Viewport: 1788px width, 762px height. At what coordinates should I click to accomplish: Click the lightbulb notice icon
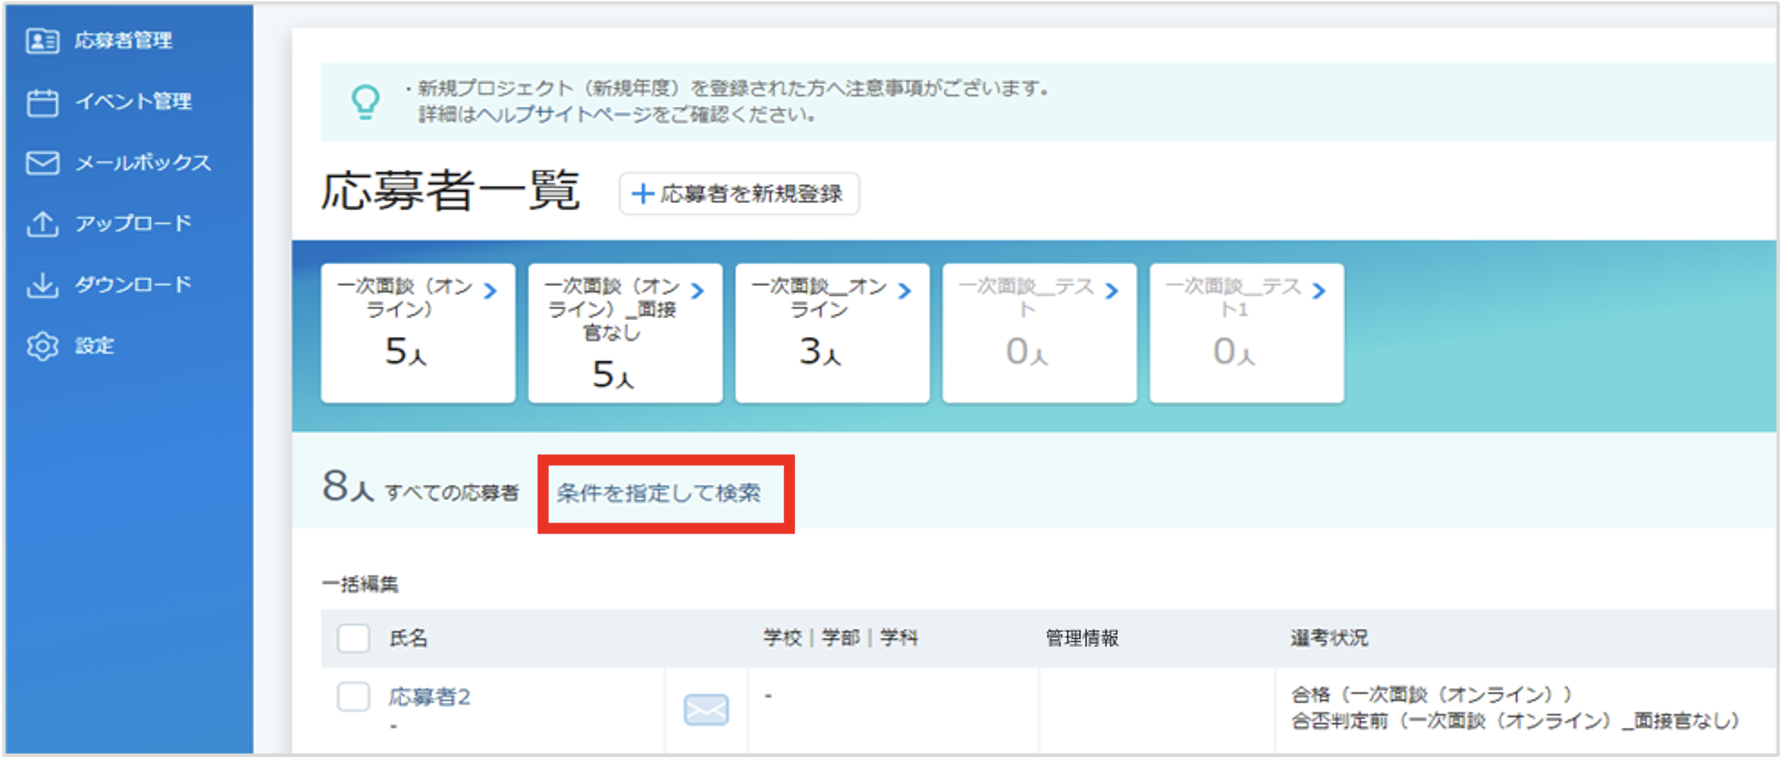click(x=365, y=101)
